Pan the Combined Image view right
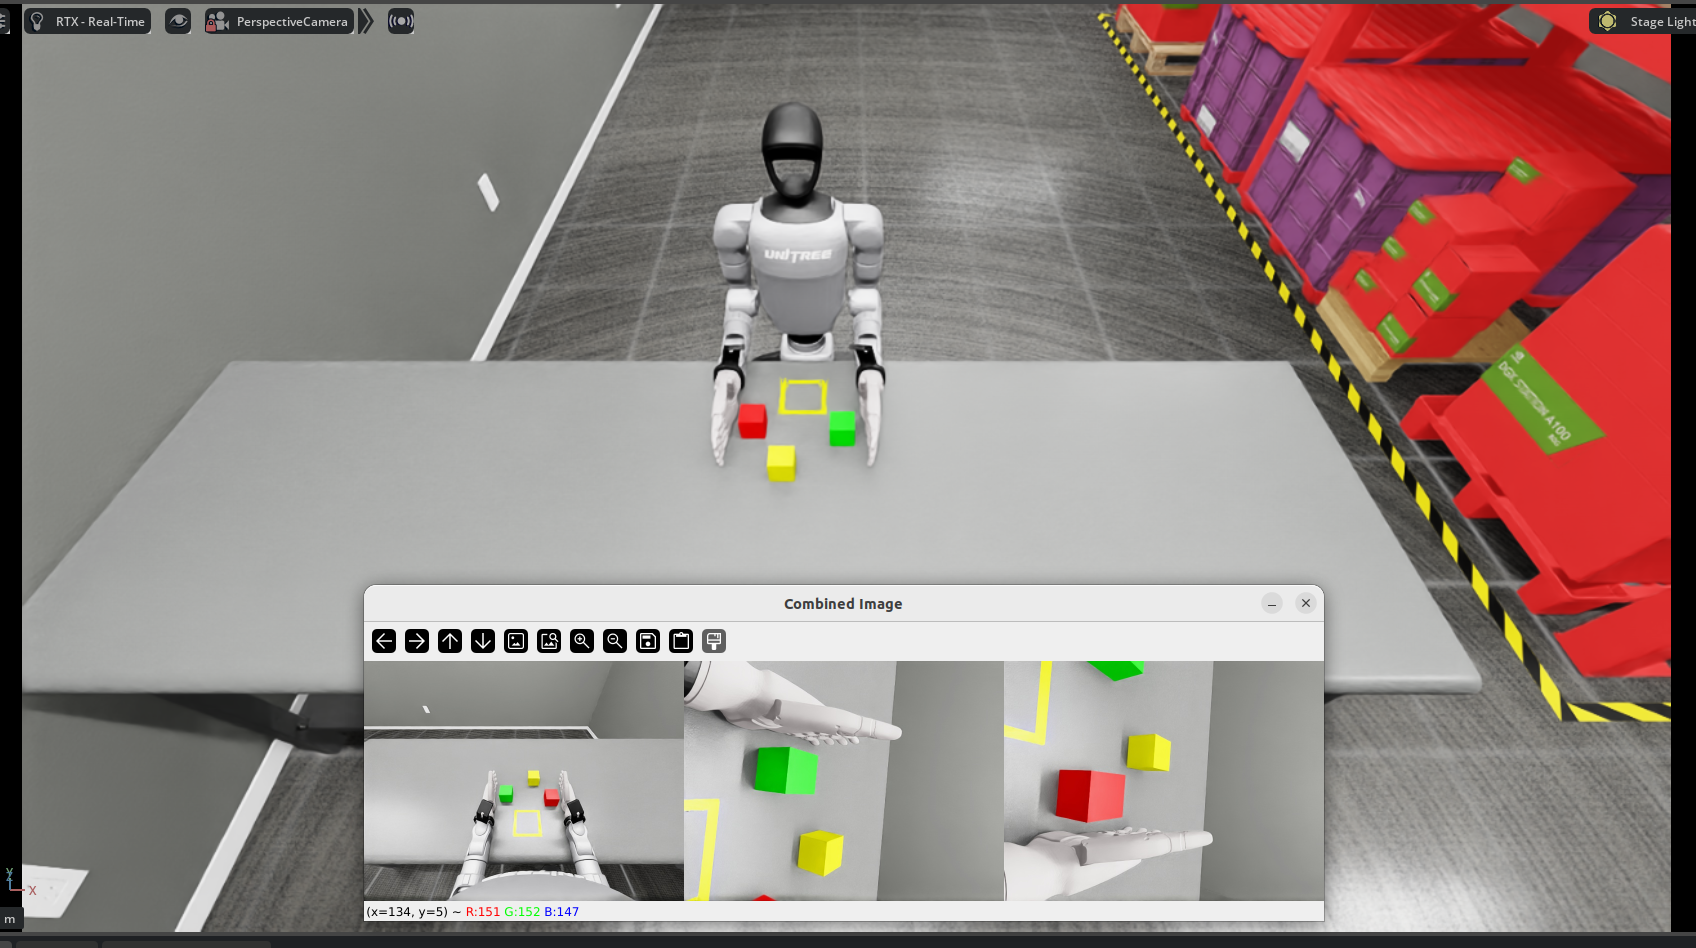The image size is (1696, 948). pyautogui.click(x=417, y=641)
